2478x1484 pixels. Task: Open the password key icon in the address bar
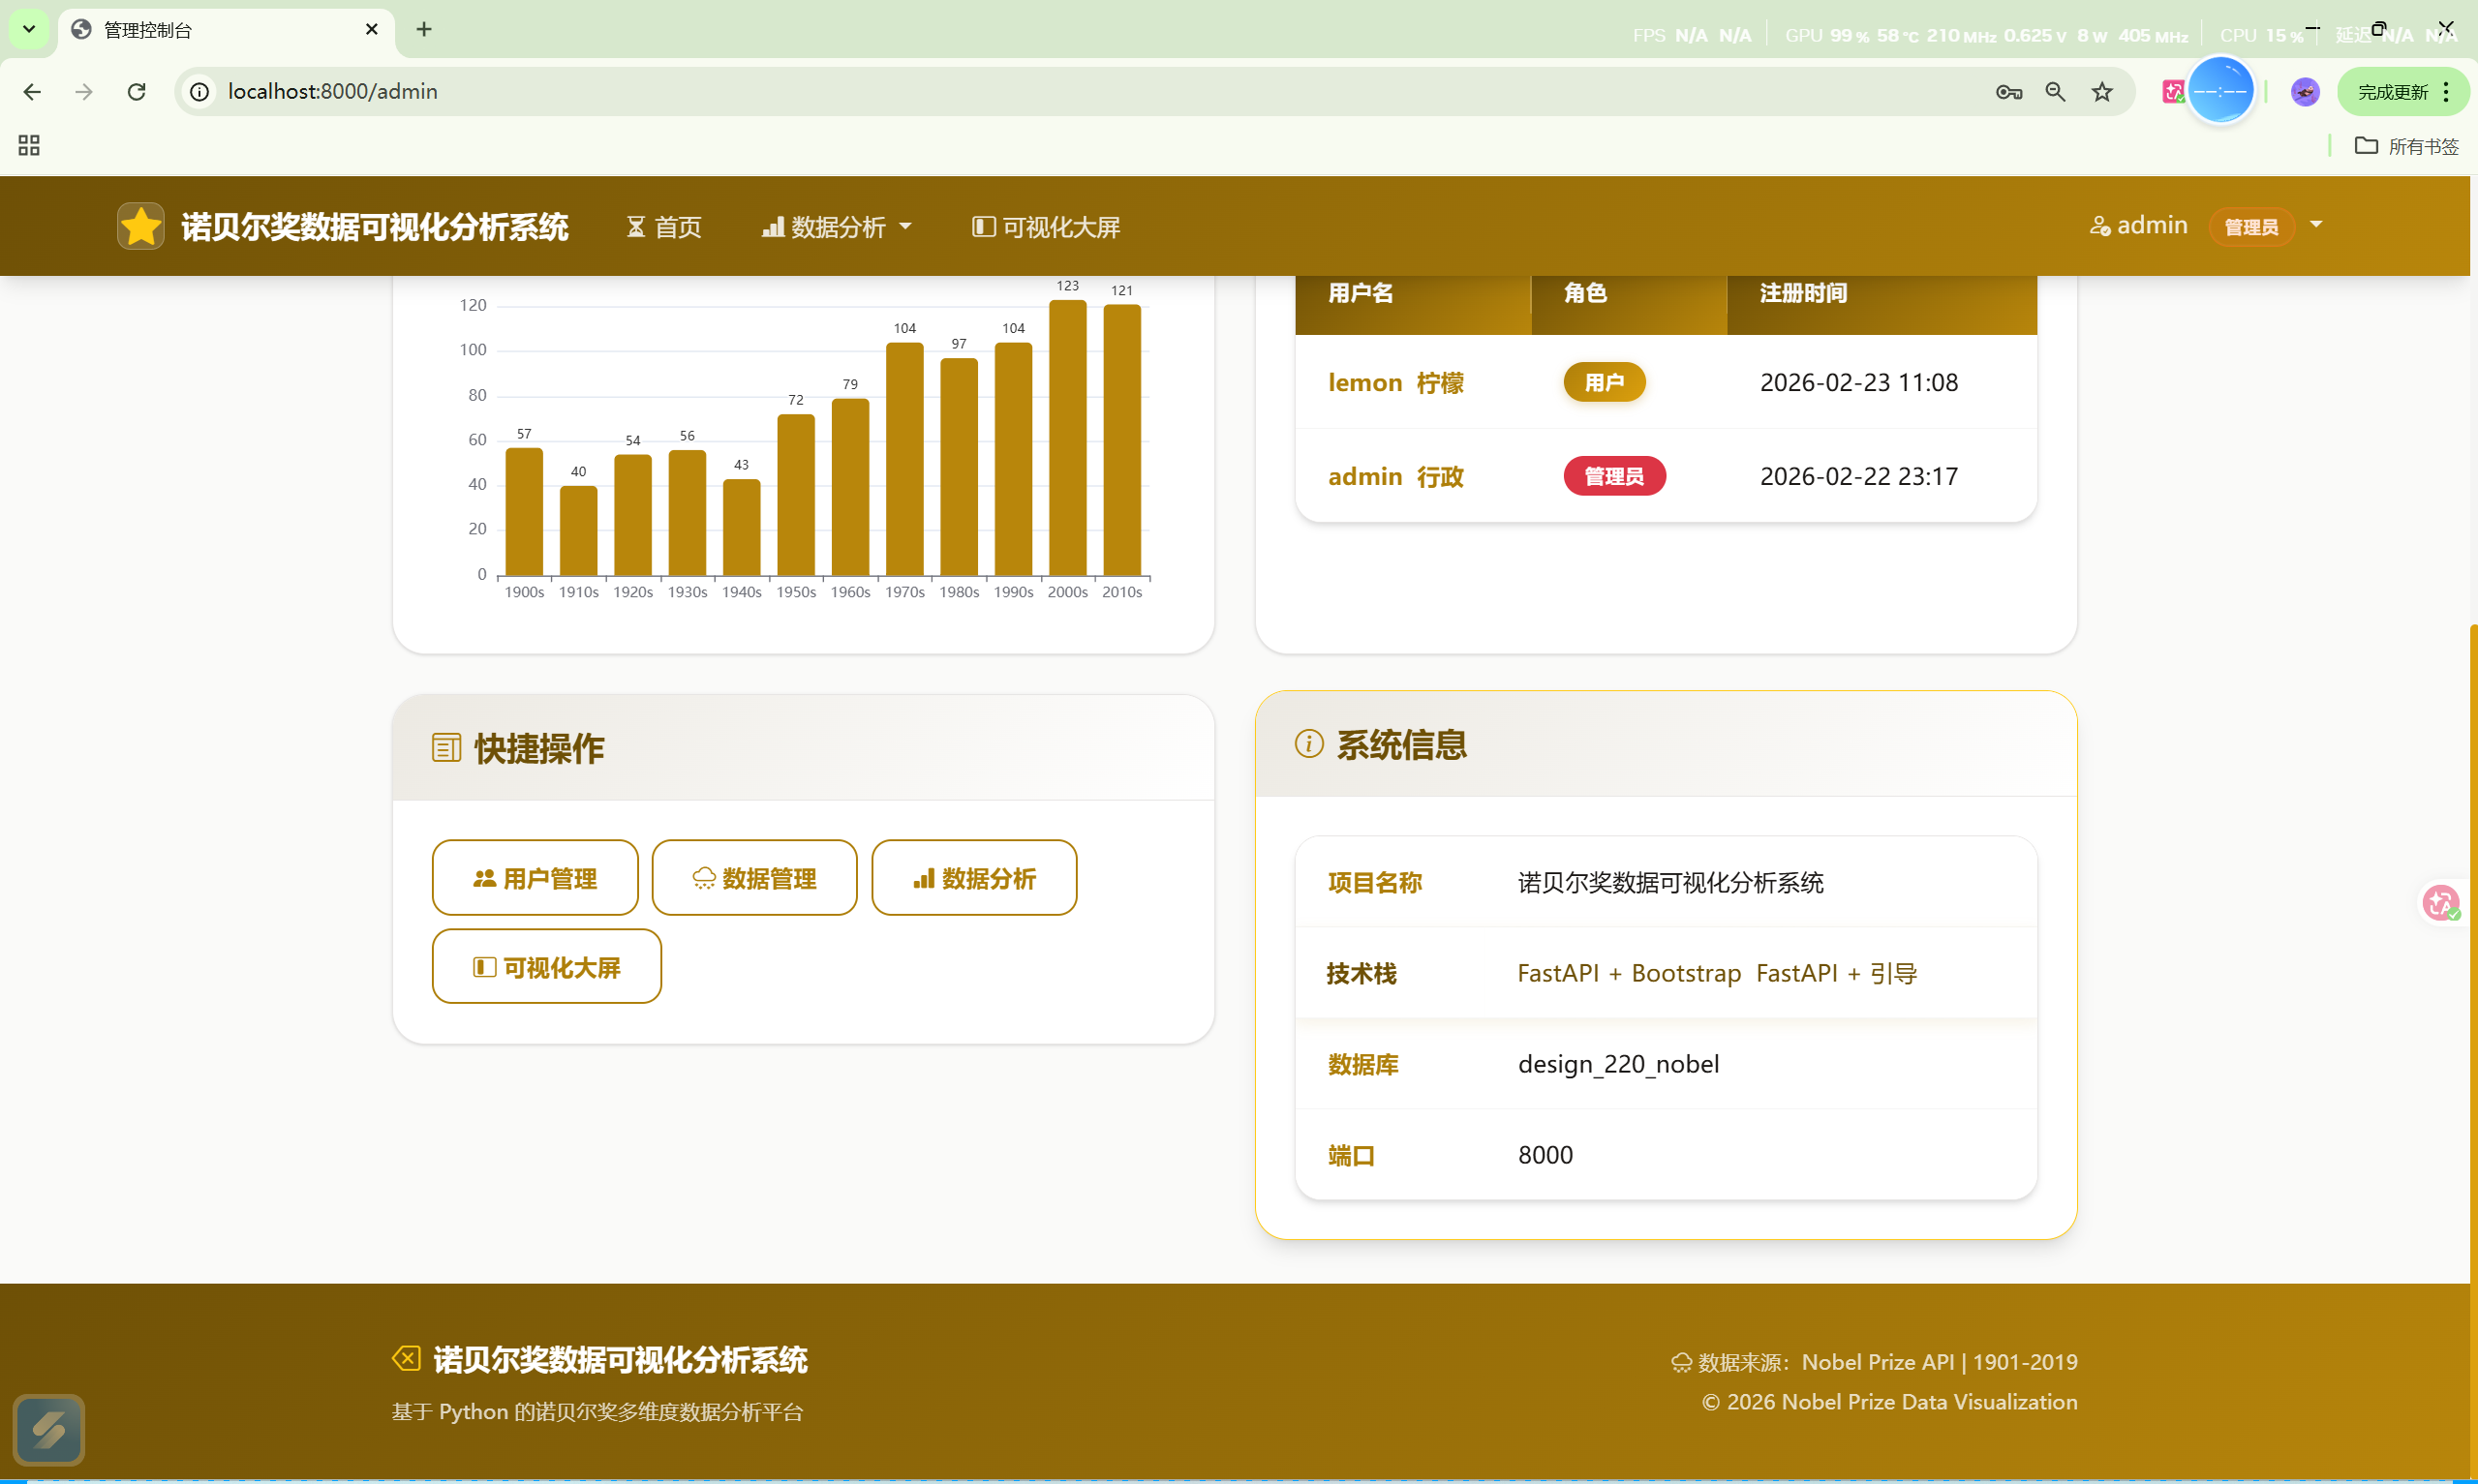(x=2008, y=92)
